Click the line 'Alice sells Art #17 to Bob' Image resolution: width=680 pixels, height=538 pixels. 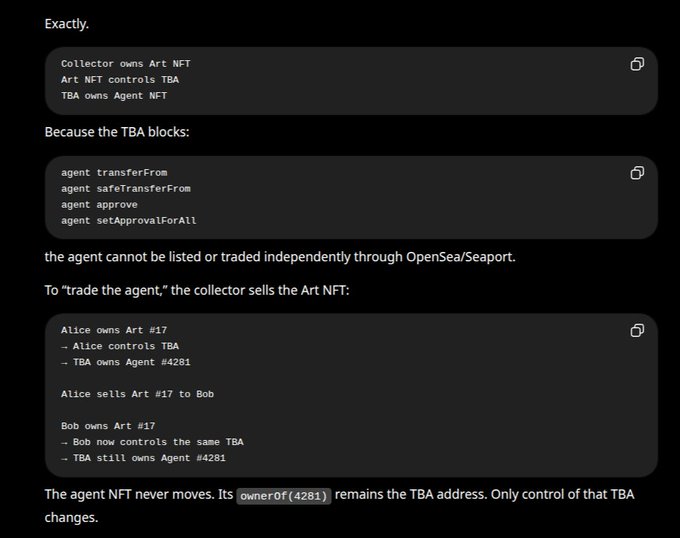(x=137, y=394)
